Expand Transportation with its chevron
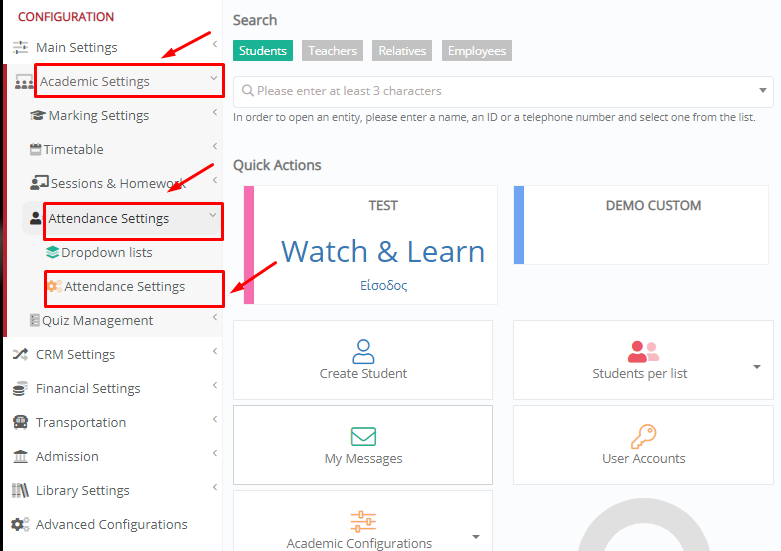781x551 pixels. click(x=215, y=419)
